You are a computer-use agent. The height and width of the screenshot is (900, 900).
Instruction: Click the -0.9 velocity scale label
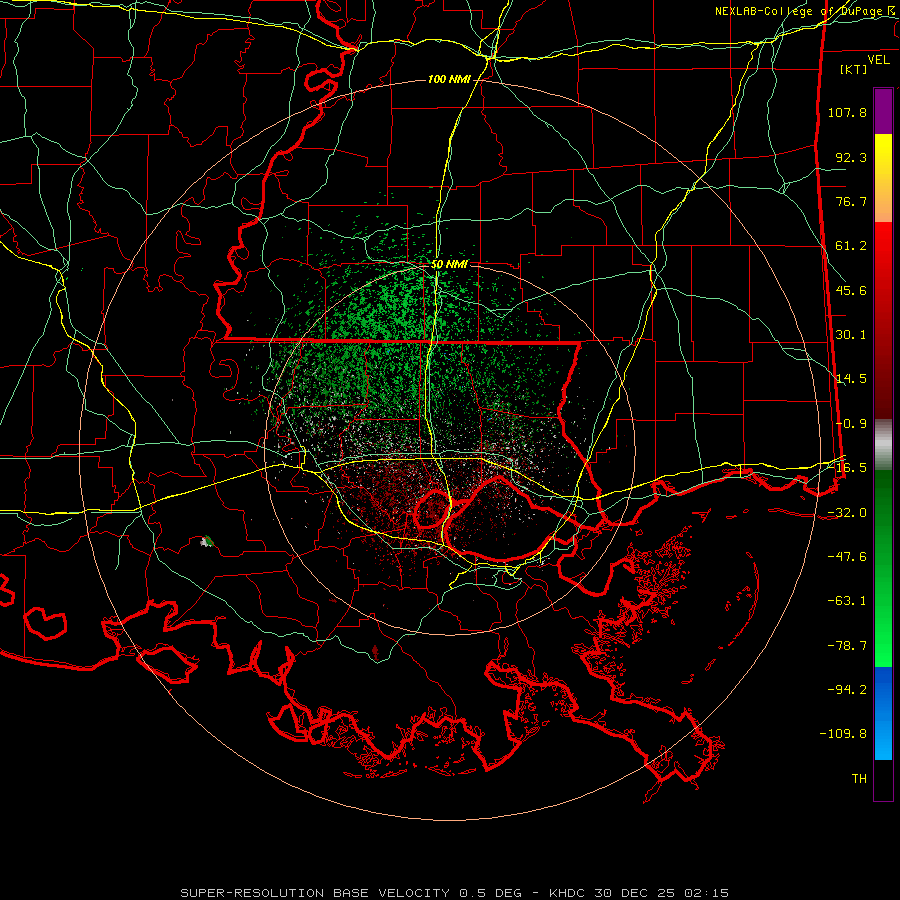coord(851,424)
